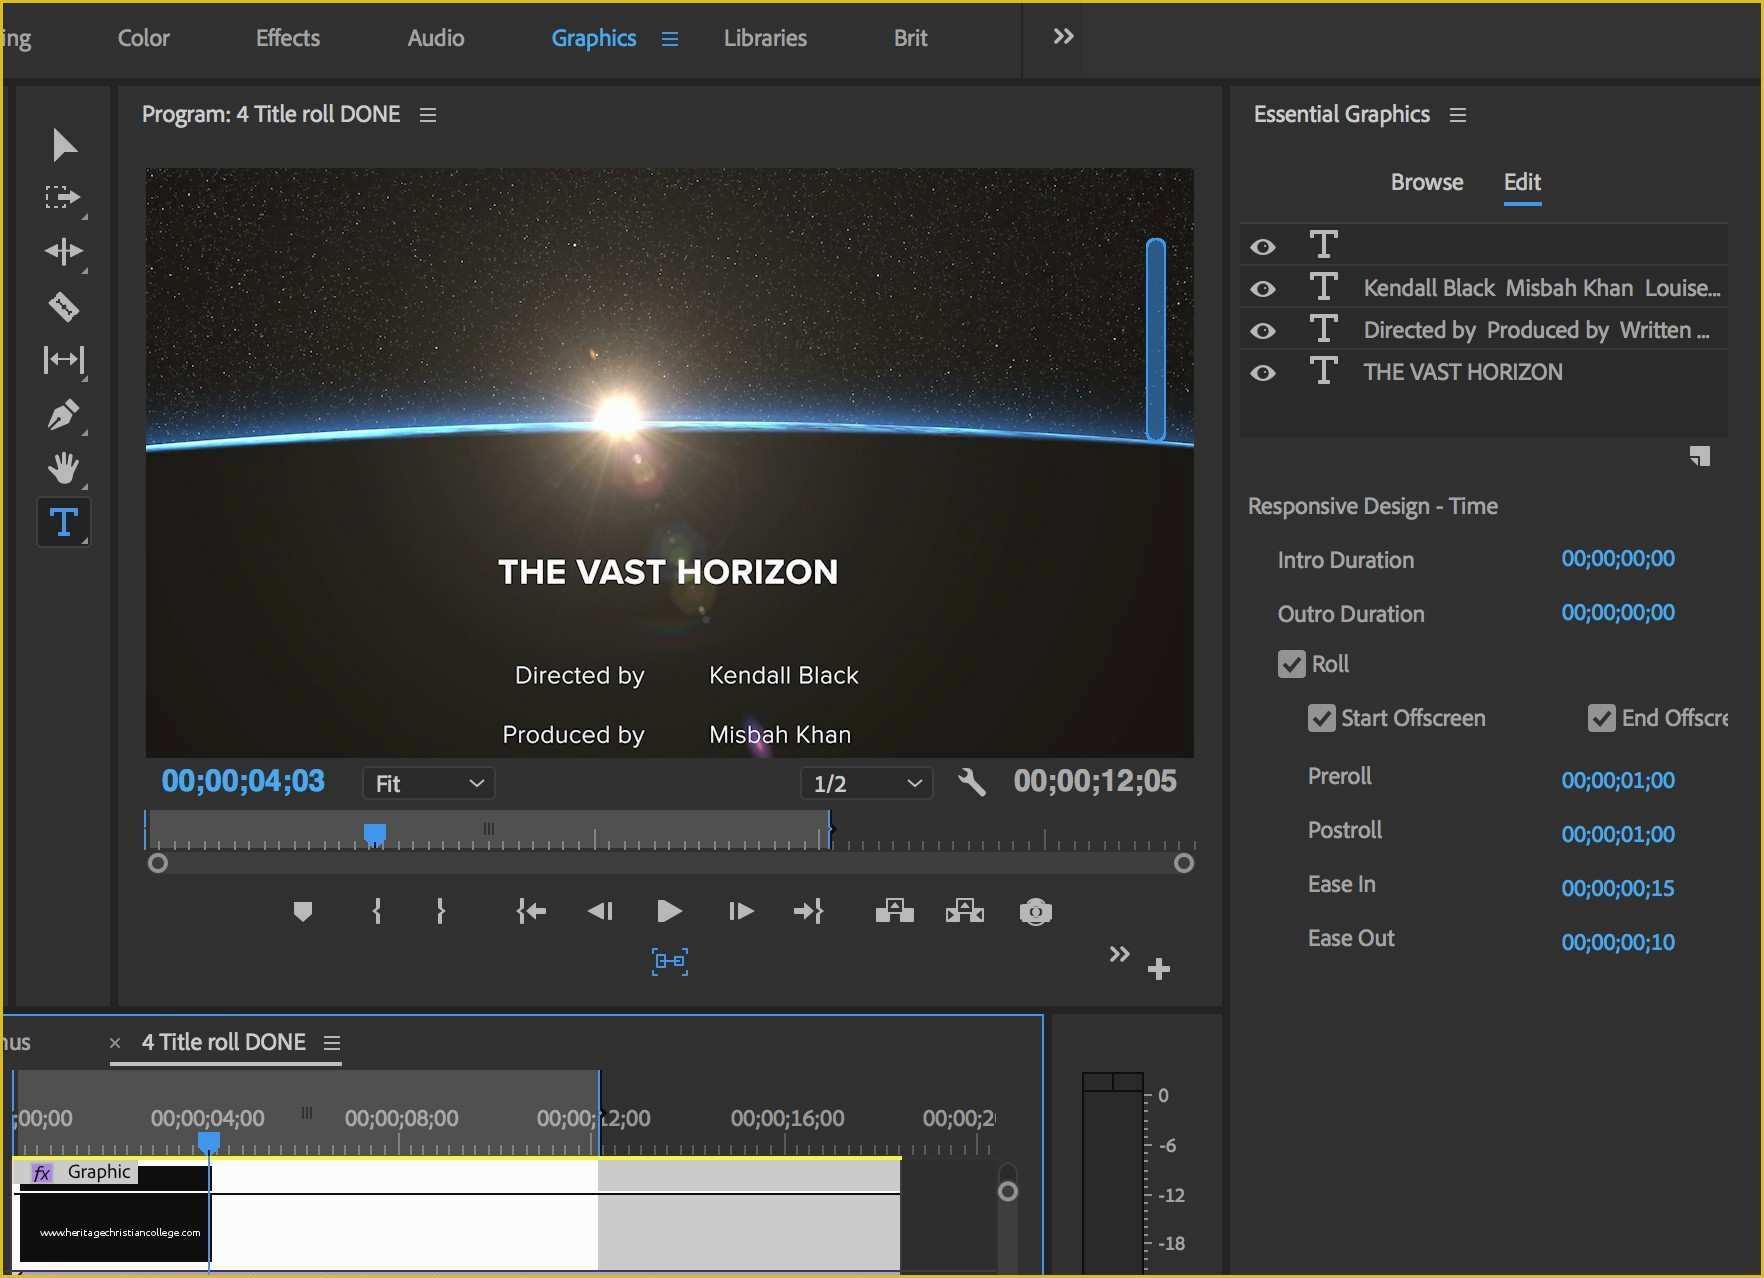Close the 4 Title roll DONE sequence

click(115, 1043)
